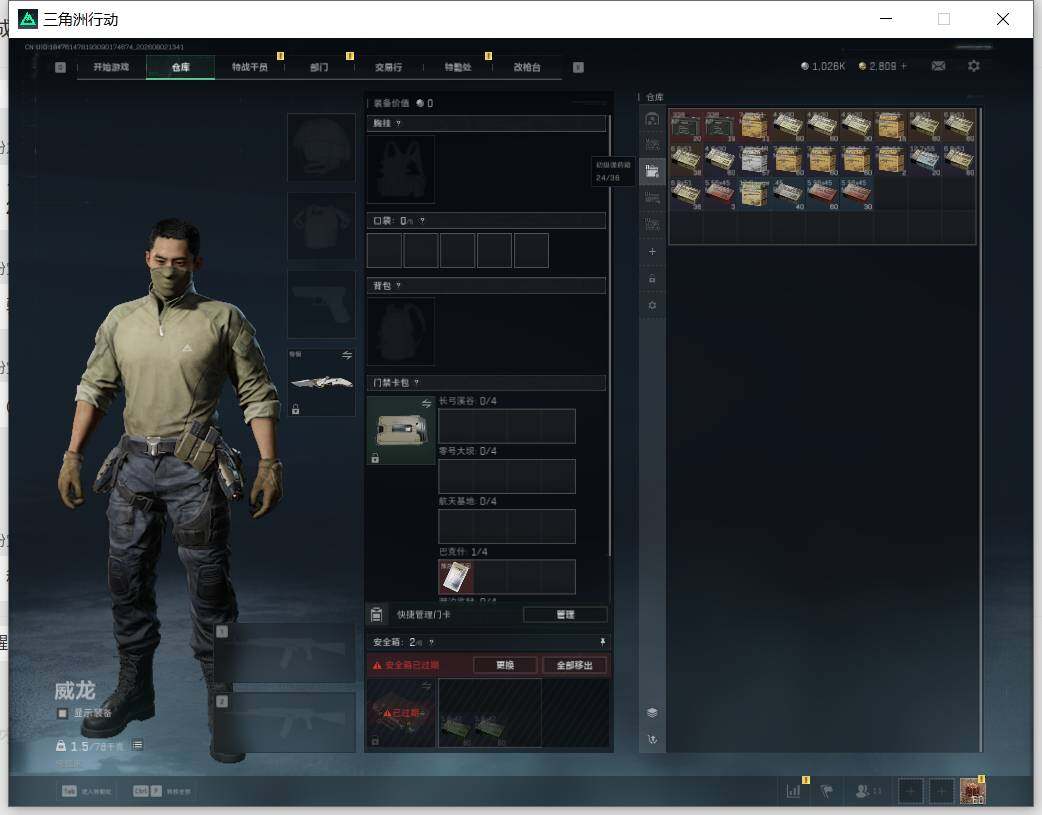Click the first empty pocket slot

[x=384, y=250]
